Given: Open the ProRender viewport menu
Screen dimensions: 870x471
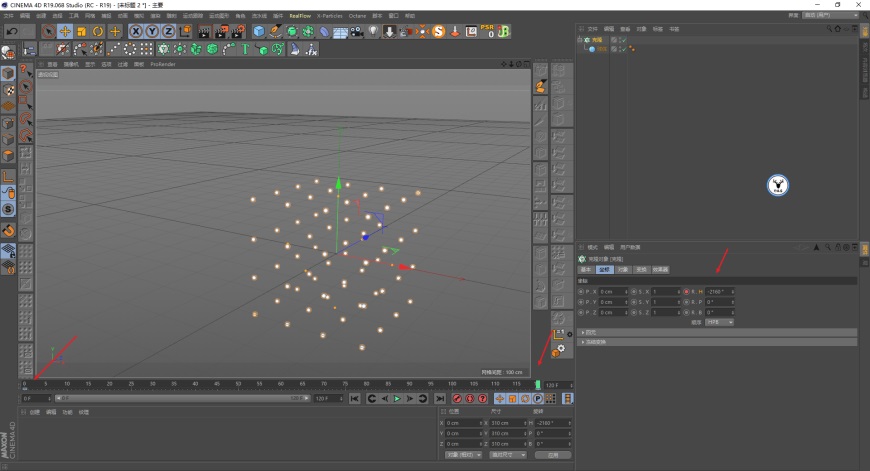Looking at the screenshot, I should 163,64.
